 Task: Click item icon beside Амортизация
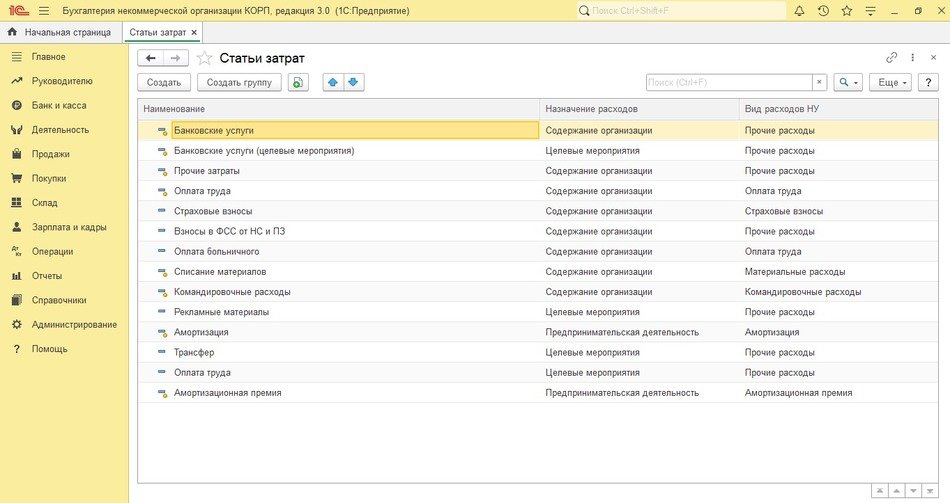[x=162, y=332]
